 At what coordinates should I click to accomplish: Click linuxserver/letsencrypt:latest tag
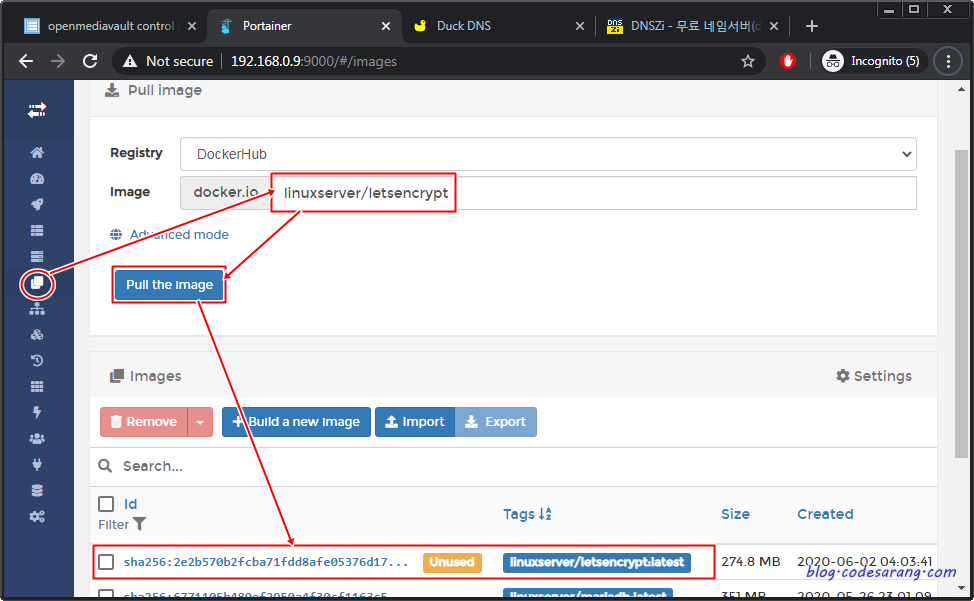point(597,563)
